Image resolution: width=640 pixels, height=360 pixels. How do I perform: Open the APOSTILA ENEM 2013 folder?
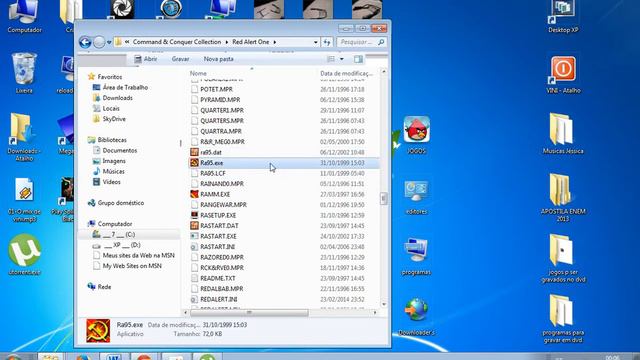(563, 197)
